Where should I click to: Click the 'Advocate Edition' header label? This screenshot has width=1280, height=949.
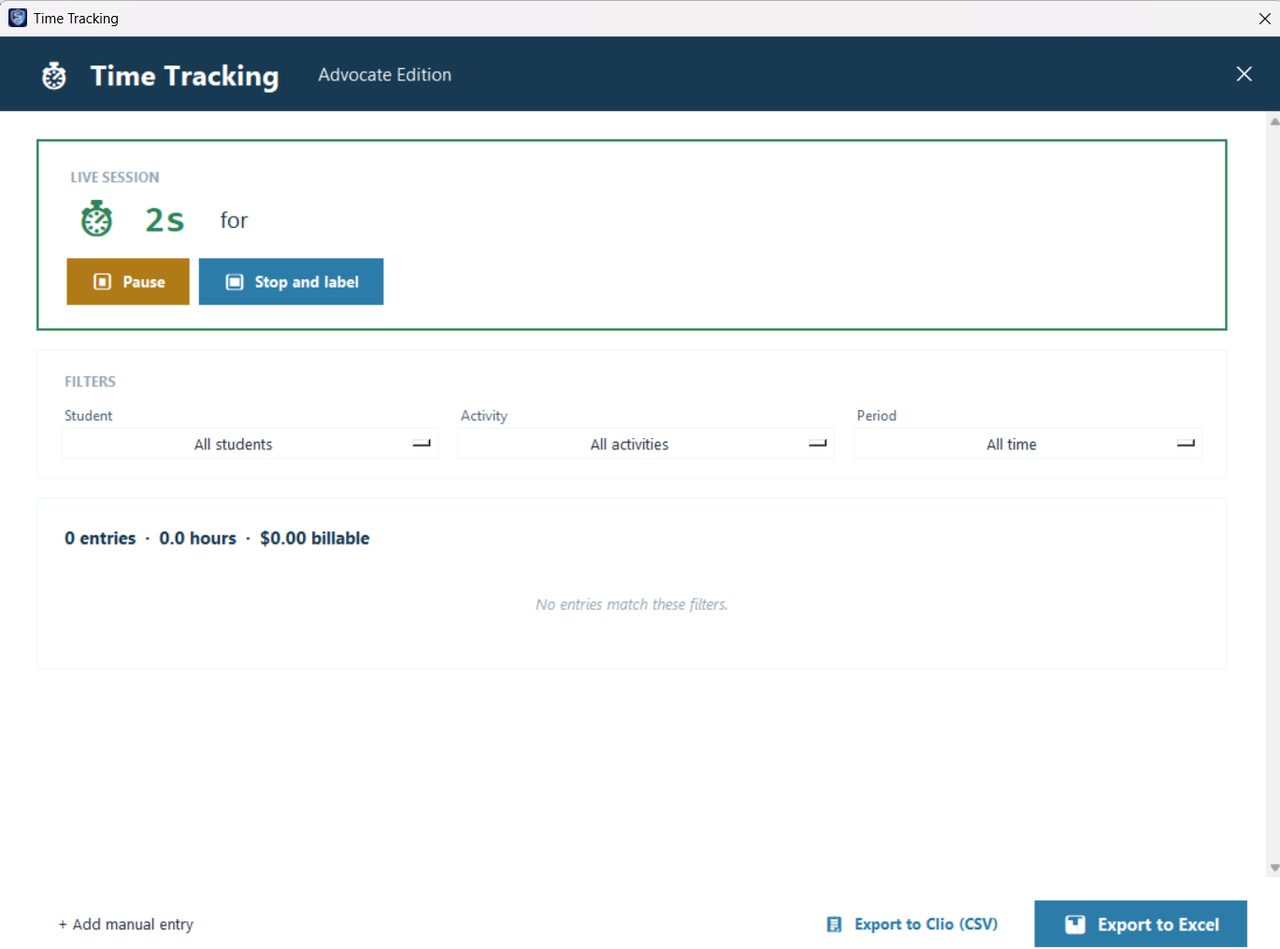pos(385,75)
